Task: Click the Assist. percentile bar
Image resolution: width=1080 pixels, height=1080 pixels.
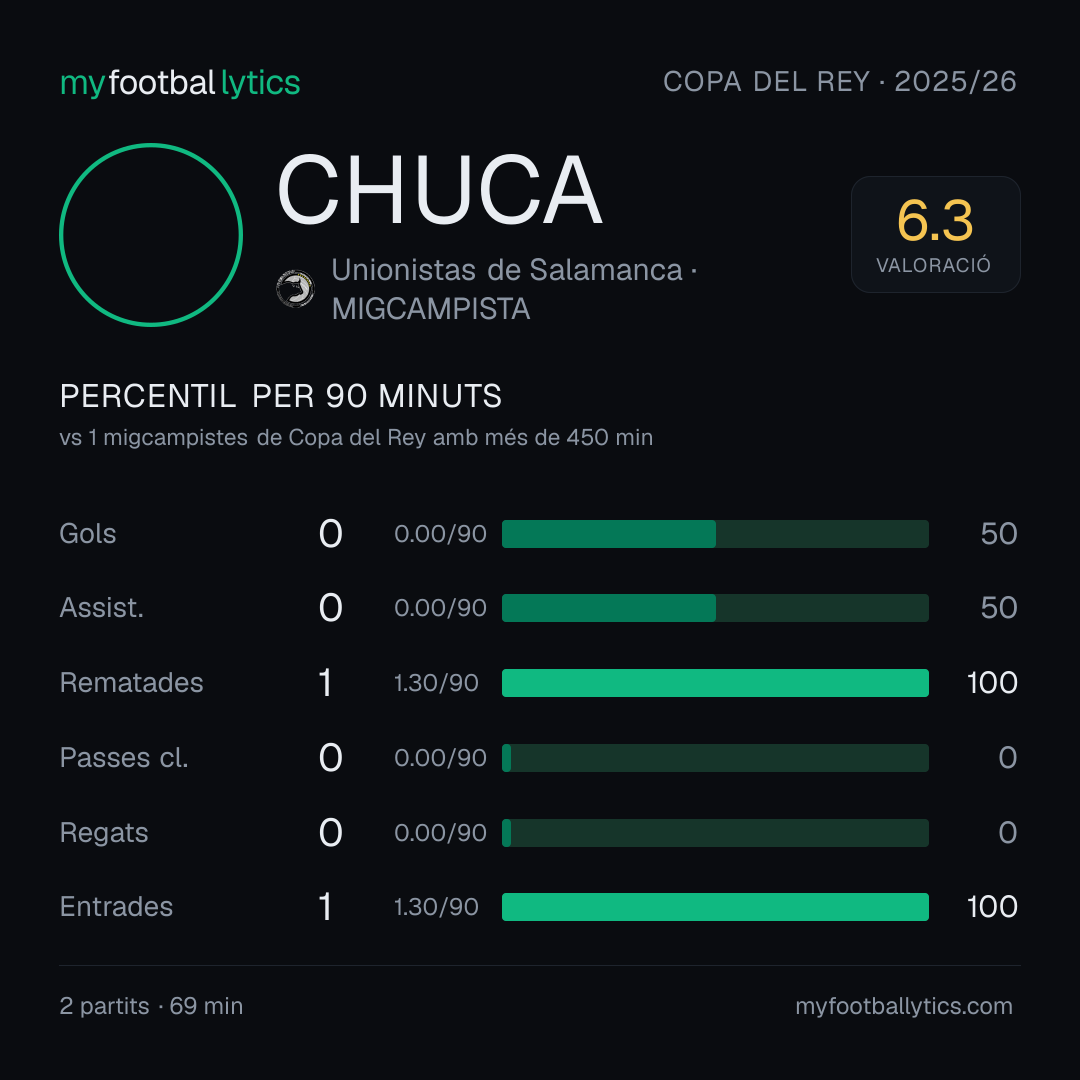Action: pos(715,608)
